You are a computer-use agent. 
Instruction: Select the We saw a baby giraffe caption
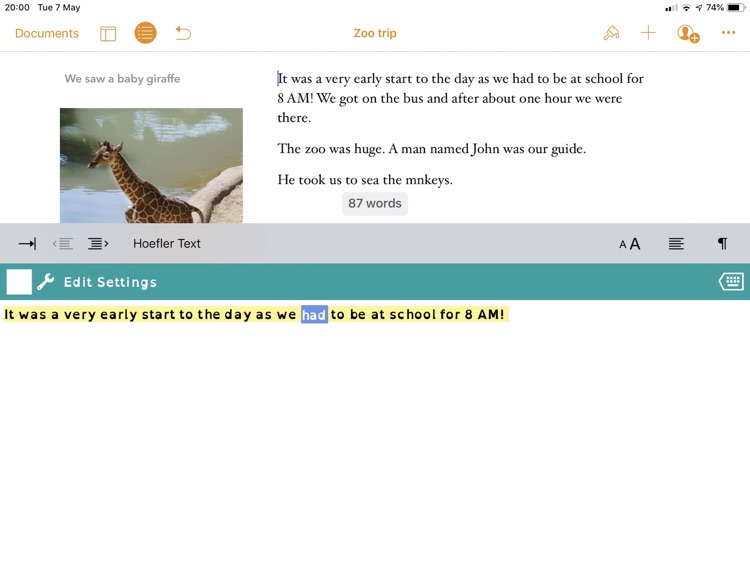tap(122, 78)
